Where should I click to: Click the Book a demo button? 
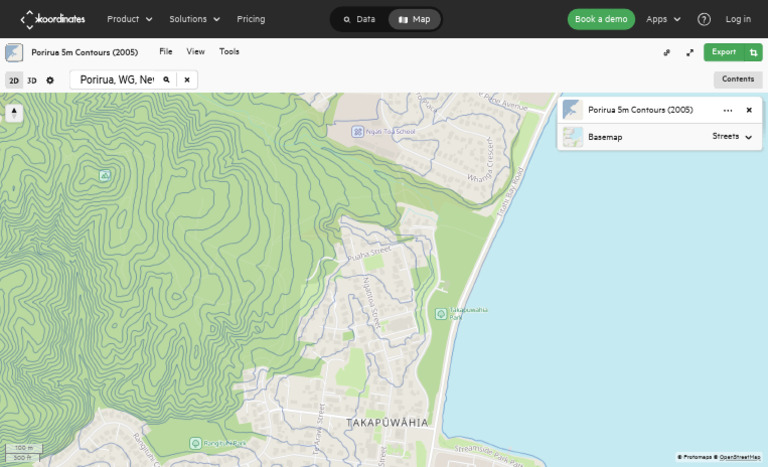click(x=601, y=19)
